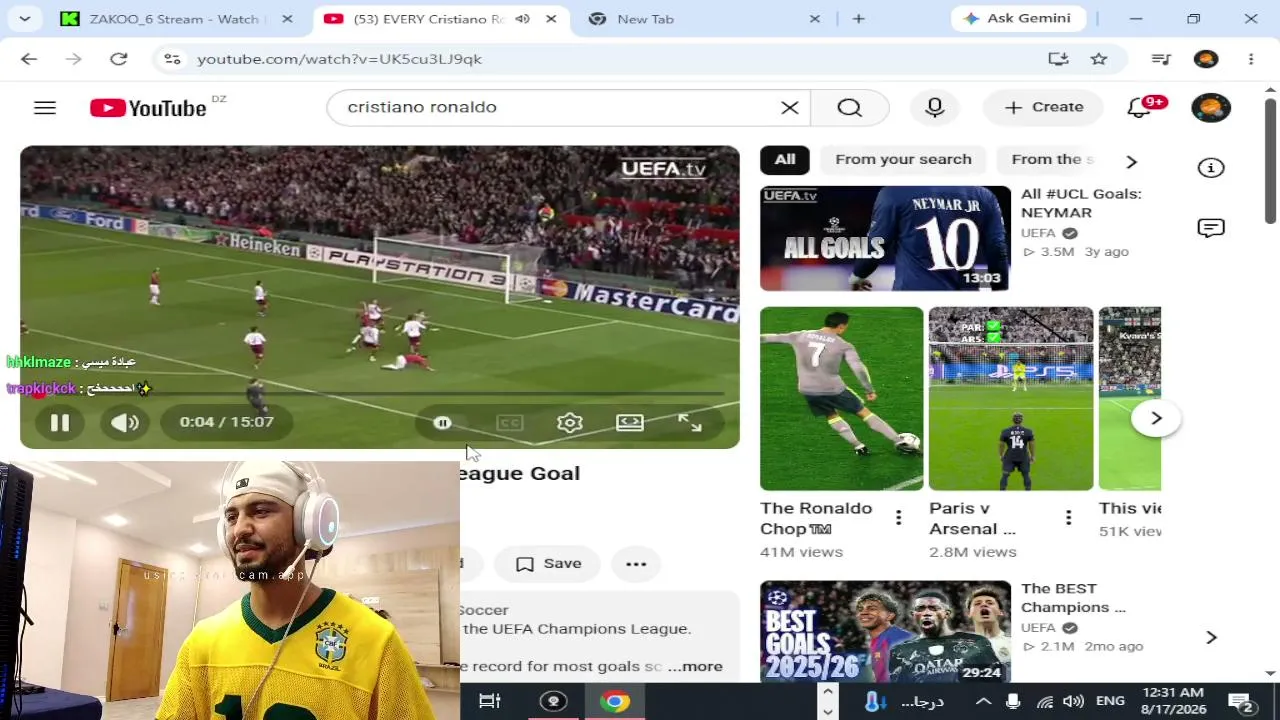Screen dimensions: 1280x720
Task: Save the video to a playlist
Action: click(548, 564)
